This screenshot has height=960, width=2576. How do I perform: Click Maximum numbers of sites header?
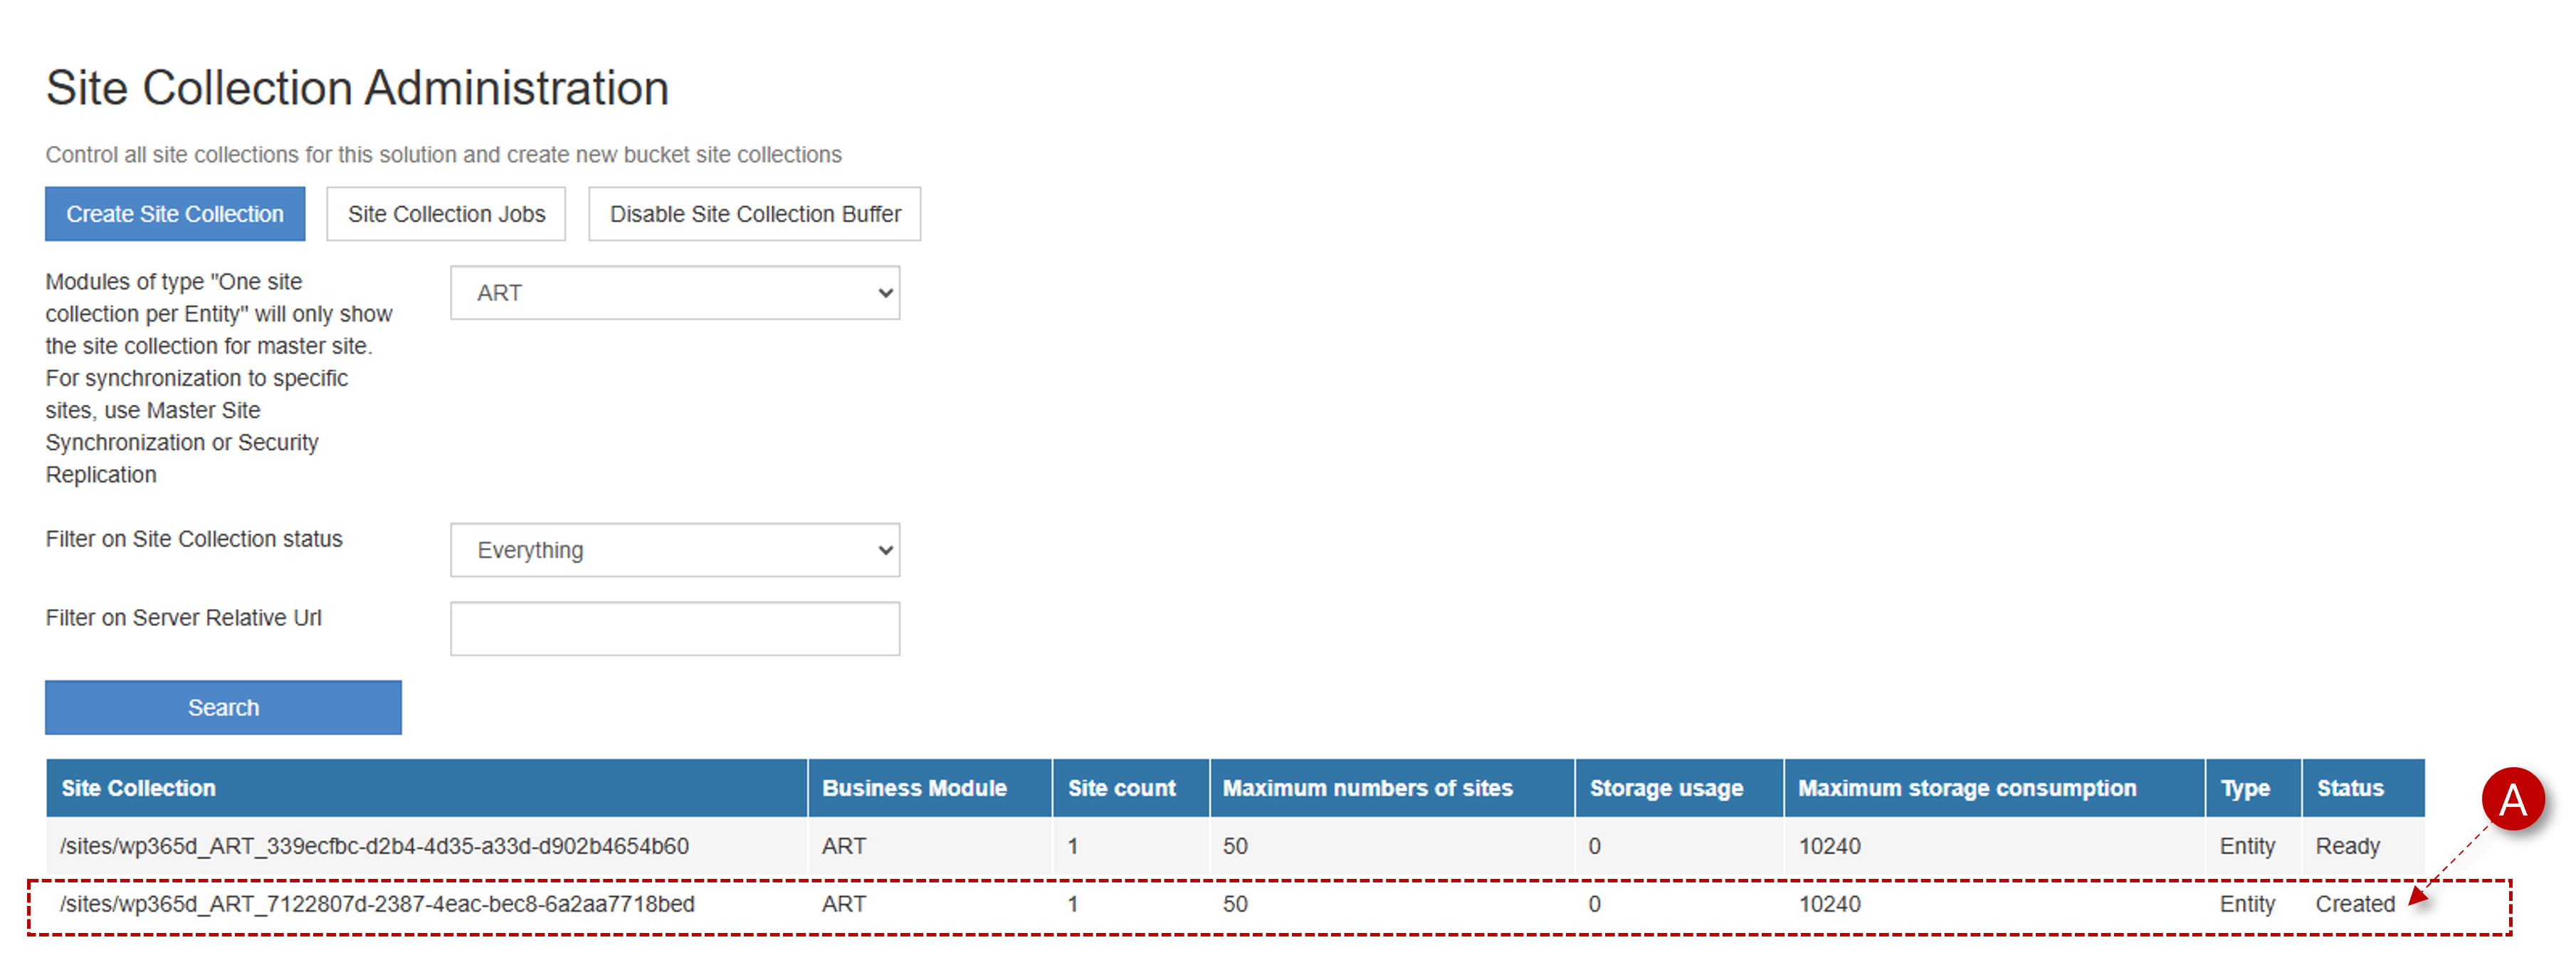coord(1367,788)
